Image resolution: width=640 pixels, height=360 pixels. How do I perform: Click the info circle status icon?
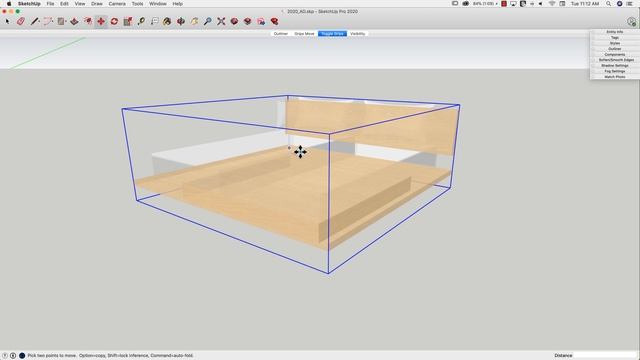point(13,356)
